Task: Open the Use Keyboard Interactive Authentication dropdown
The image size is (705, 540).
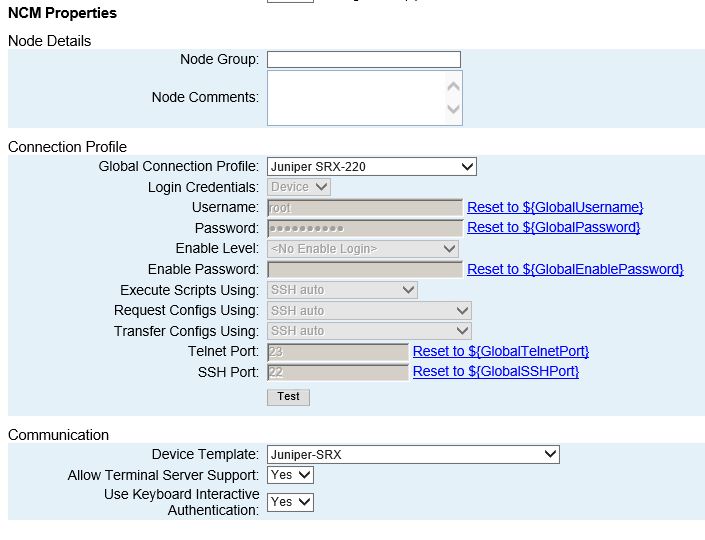Action: point(290,502)
